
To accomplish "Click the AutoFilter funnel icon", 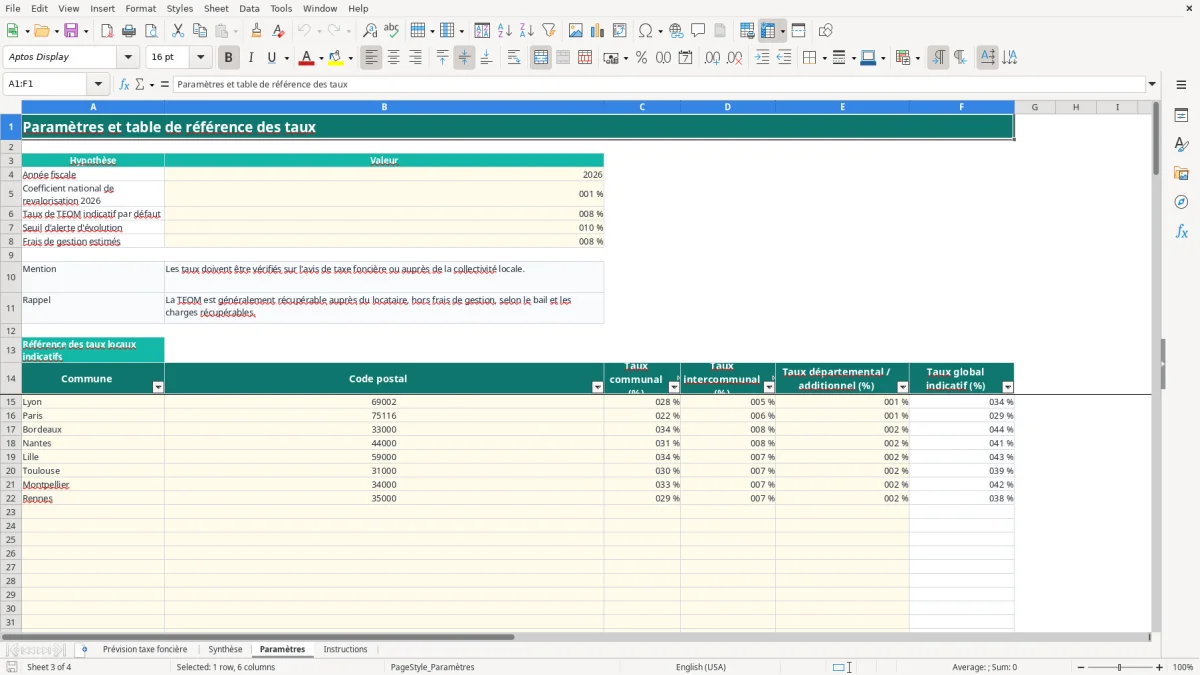I will pyautogui.click(x=548, y=31).
